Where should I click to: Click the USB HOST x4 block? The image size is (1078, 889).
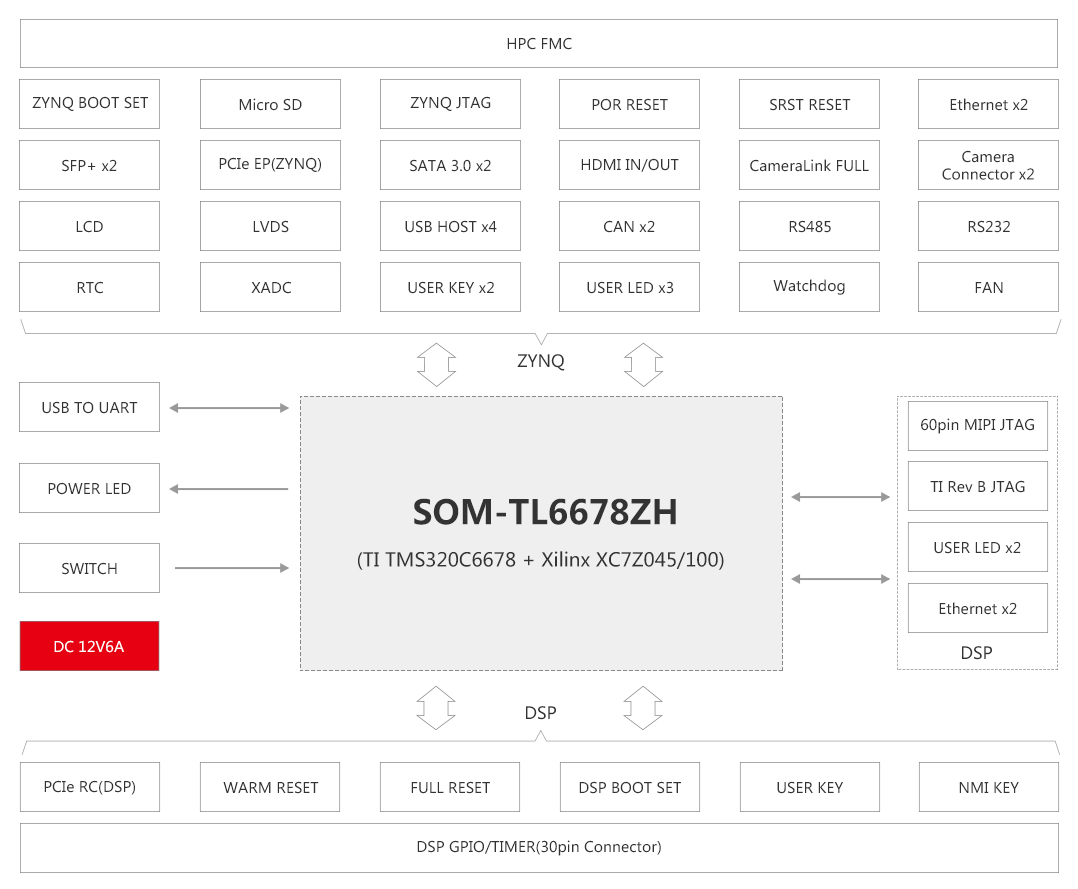coord(450,226)
